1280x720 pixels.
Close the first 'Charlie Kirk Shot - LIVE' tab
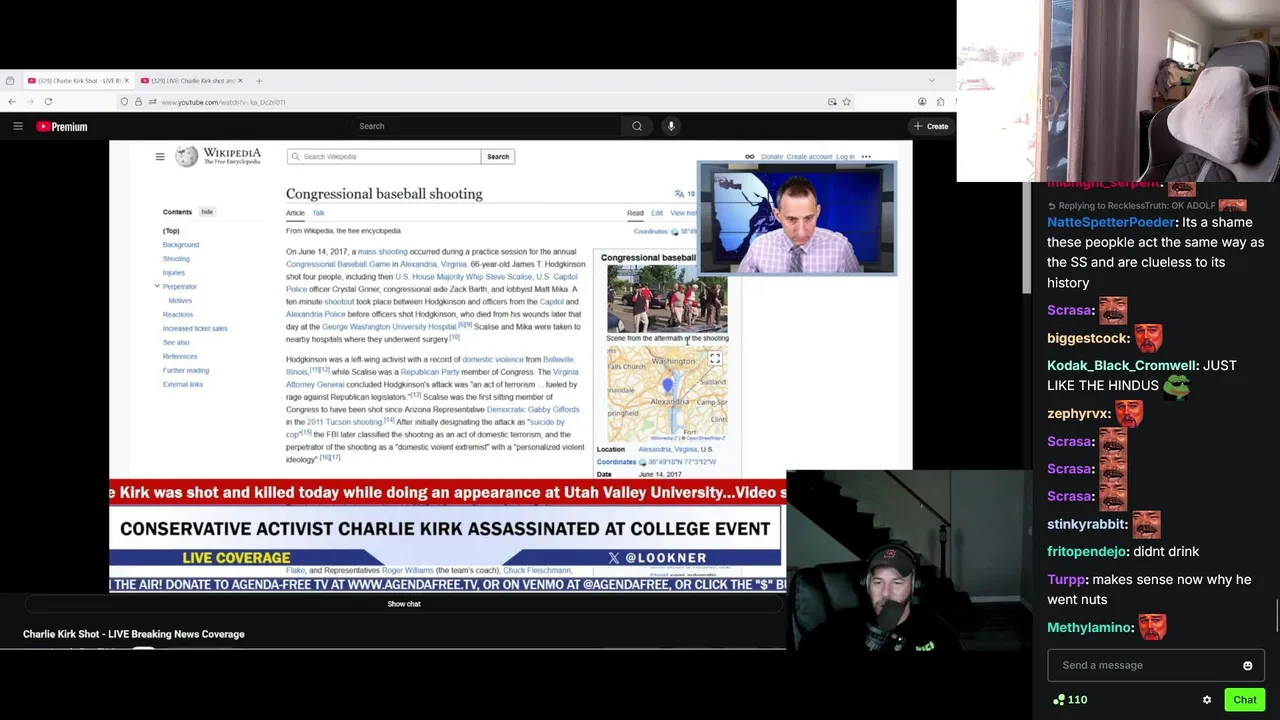(x=126, y=80)
